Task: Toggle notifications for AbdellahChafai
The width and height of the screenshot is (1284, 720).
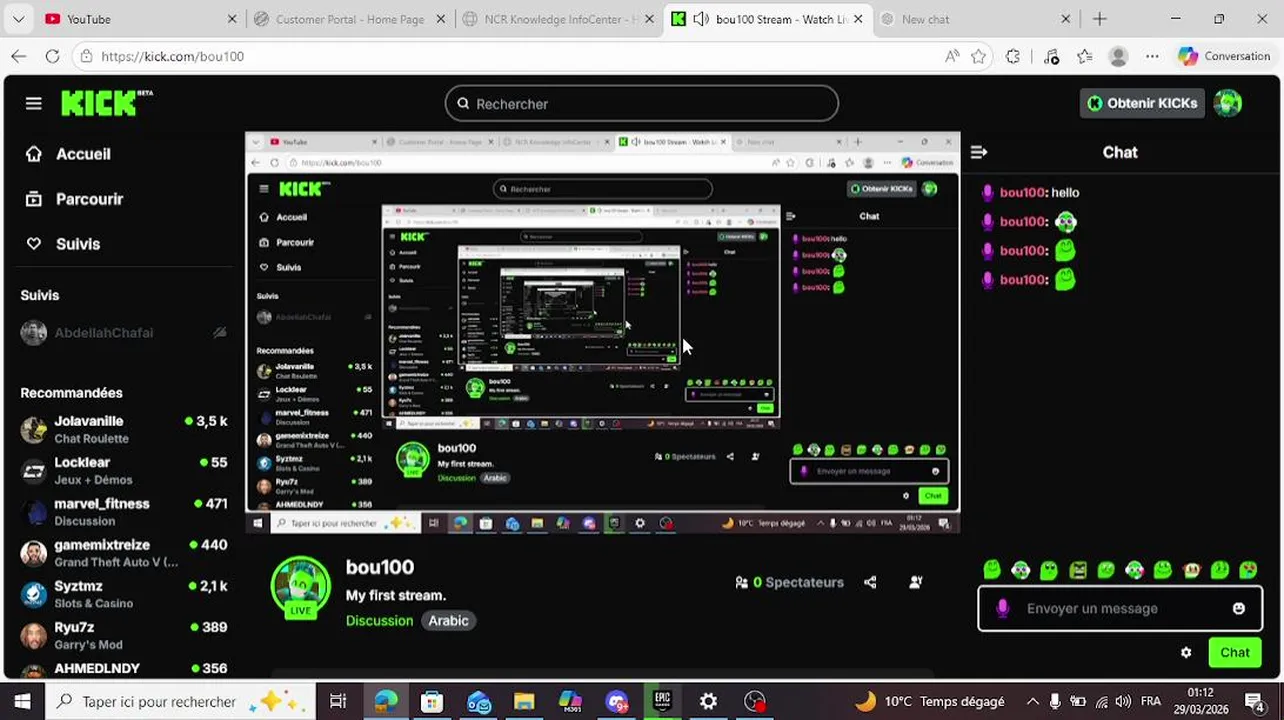Action: [x=220, y=333]
